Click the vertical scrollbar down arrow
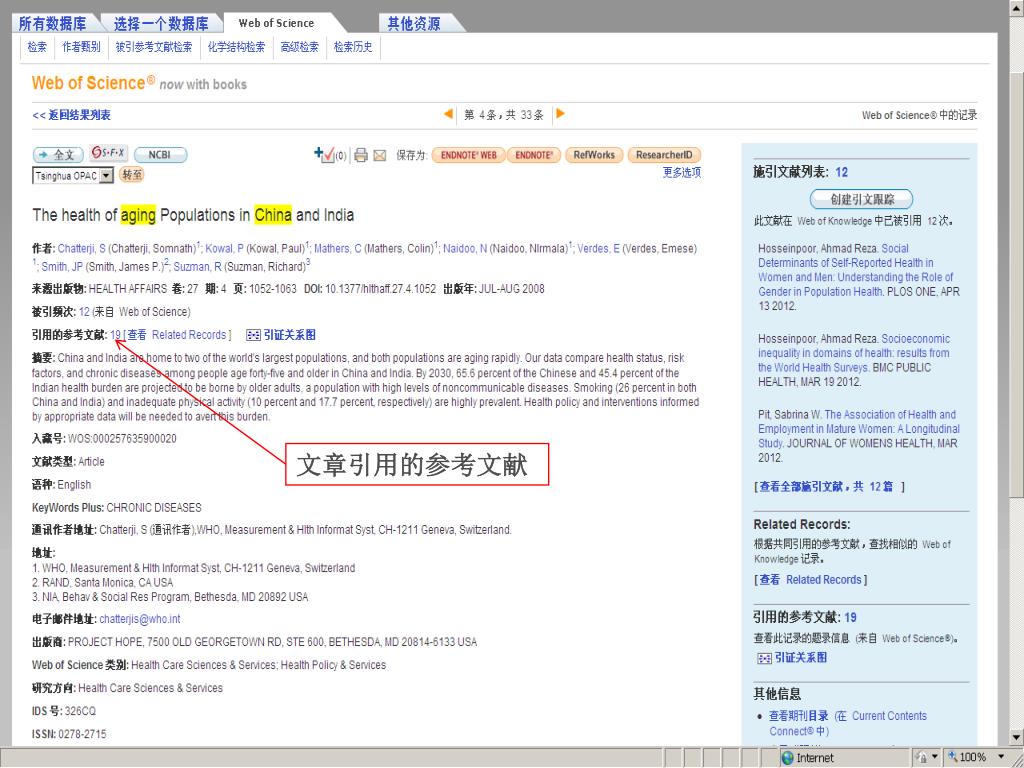 point(1017,738)
